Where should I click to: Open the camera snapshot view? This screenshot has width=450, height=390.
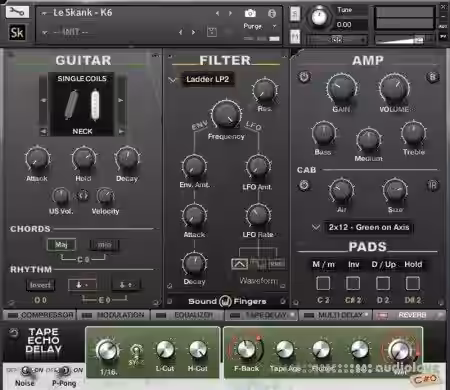(x=250, y=13)
